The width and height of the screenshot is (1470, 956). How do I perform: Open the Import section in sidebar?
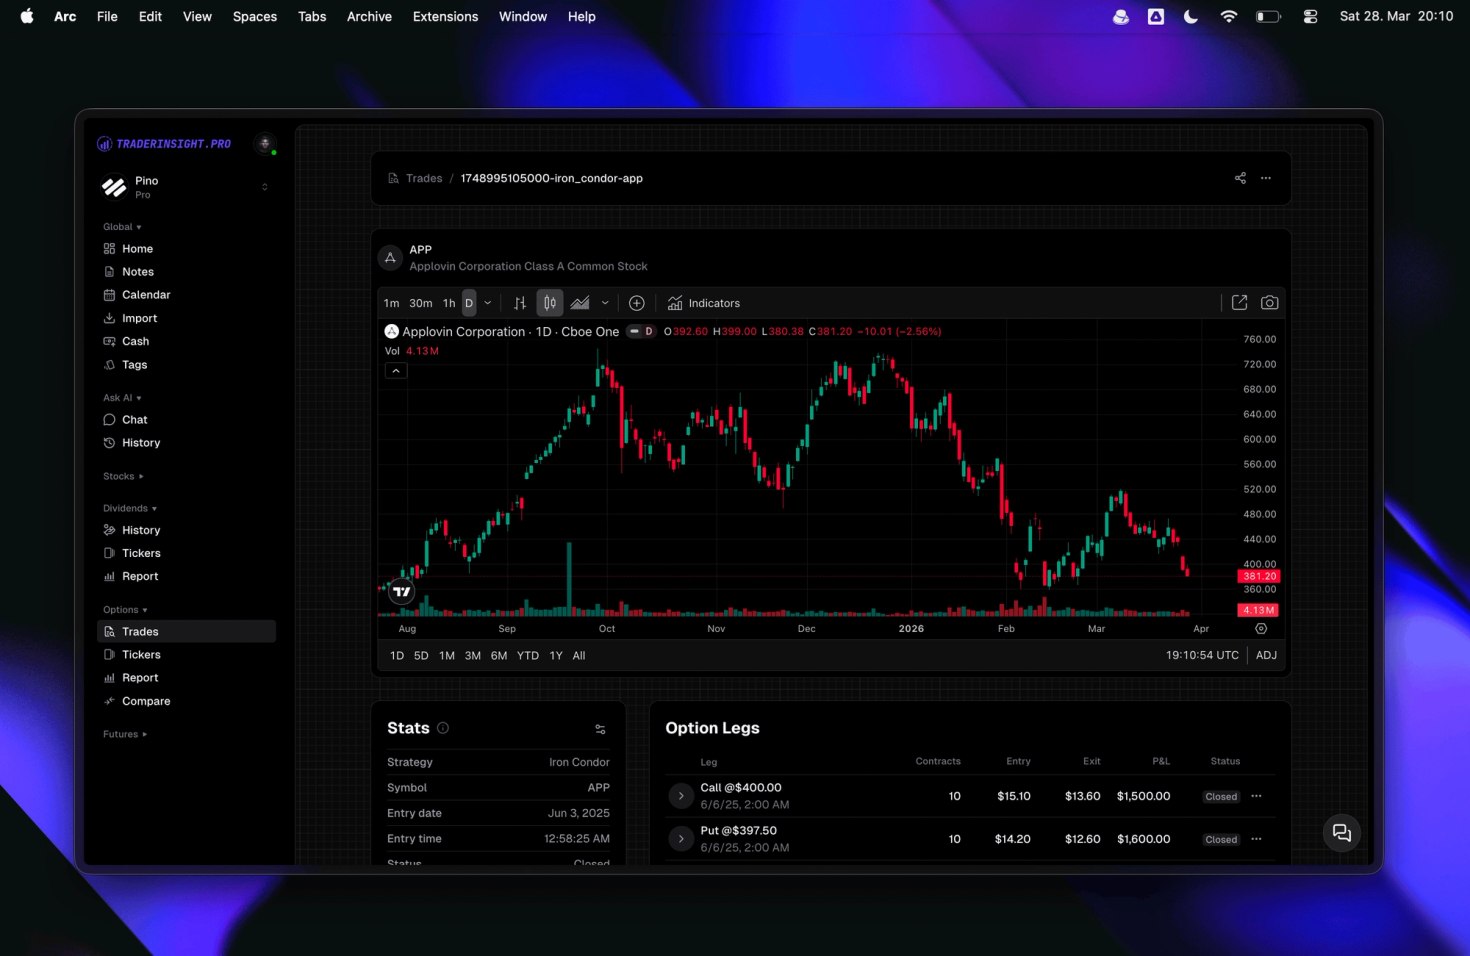139,317
